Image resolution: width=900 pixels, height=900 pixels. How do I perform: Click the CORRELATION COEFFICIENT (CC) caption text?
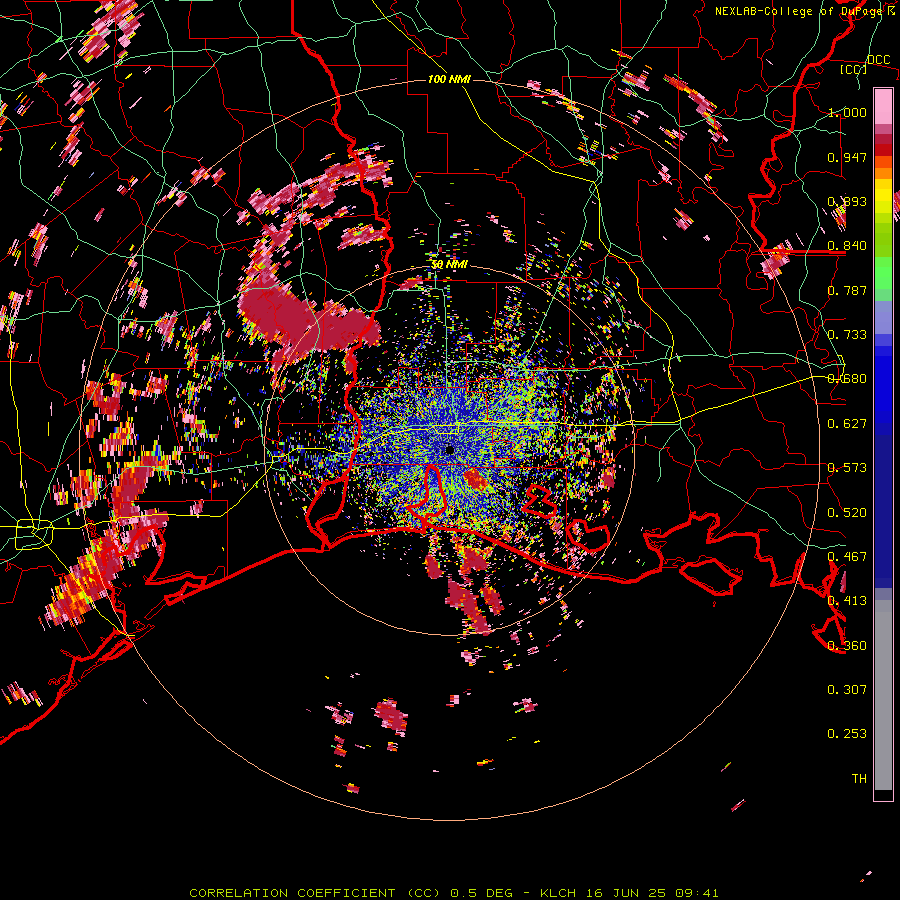coord(315,893)
